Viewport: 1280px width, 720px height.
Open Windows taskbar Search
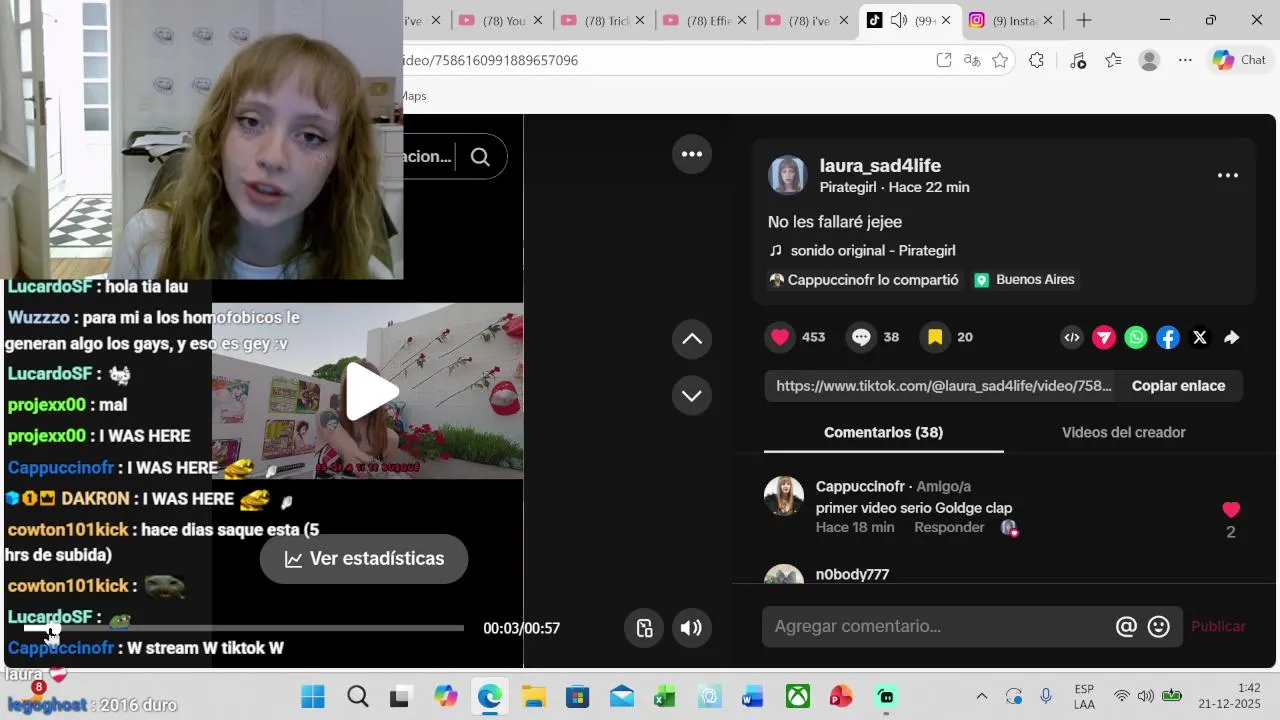(x=357, y=696)
